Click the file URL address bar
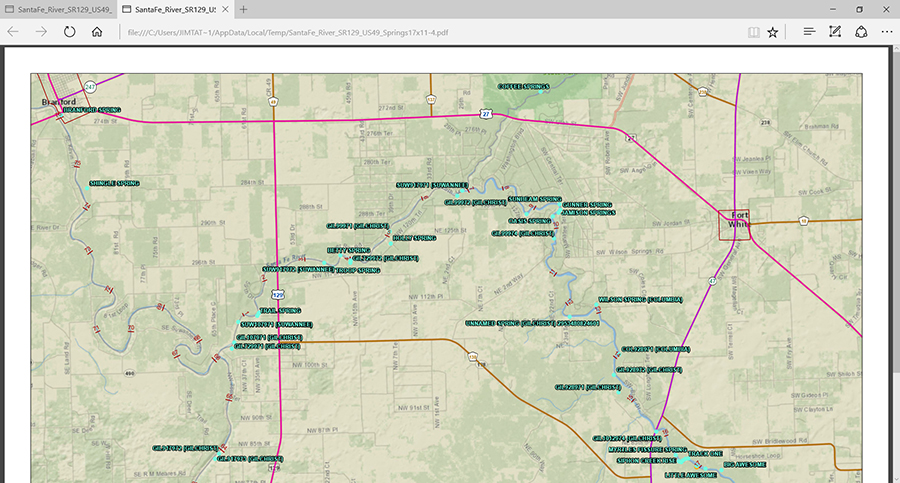 coord(430,32)
